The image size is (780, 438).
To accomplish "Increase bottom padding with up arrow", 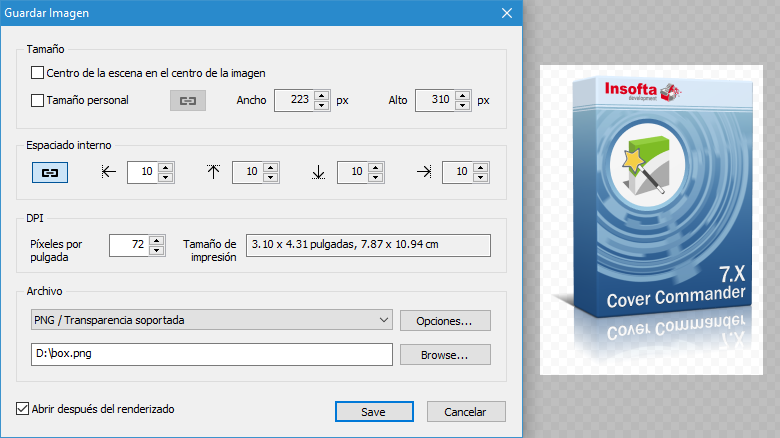I will [x=376, y=168].
